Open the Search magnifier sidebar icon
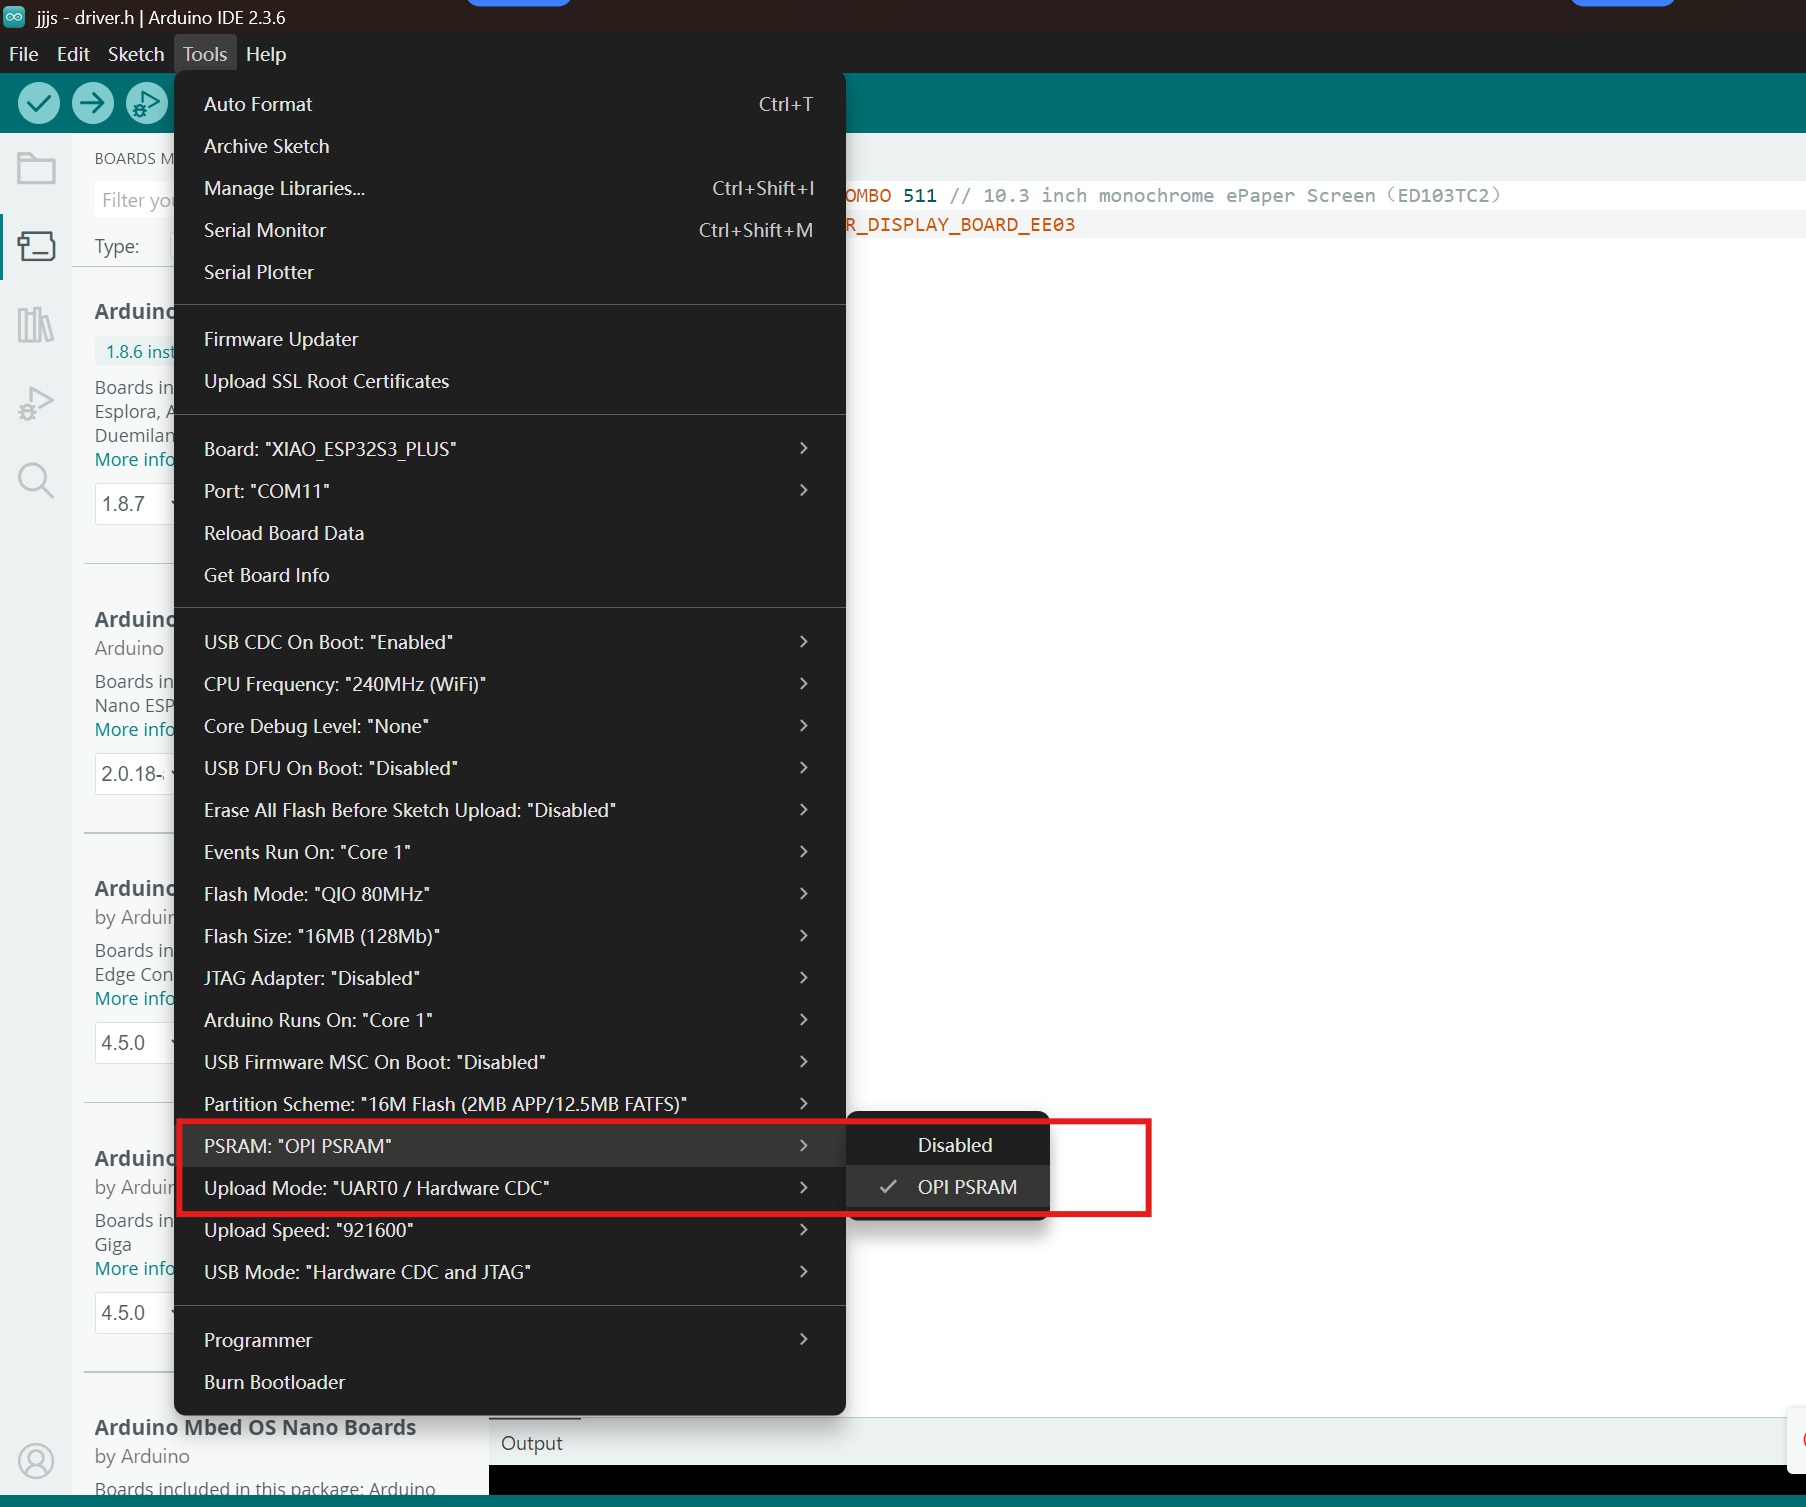The height and width of the screenshot is (1507, 1806). 36,481
